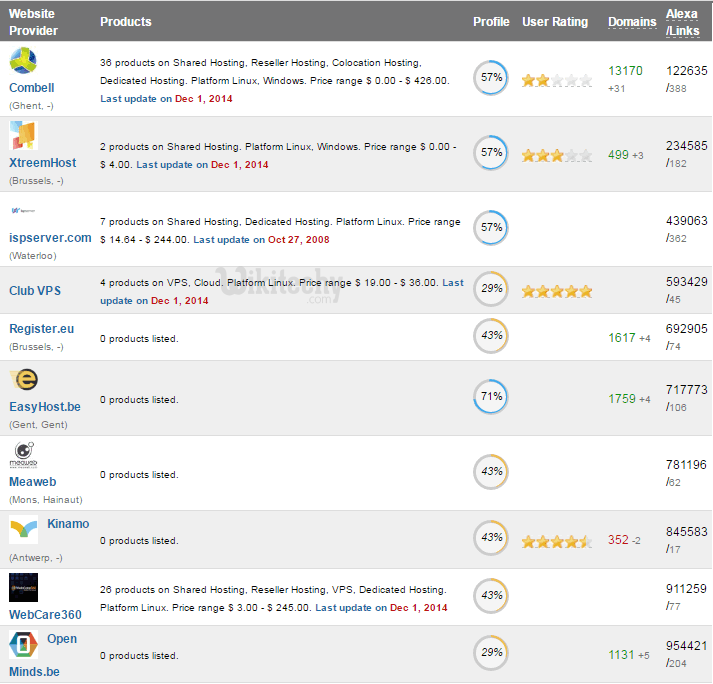The width and height of the screenshot is (713, 684).
Task: Click the Combell logo icon
Action: point(23,60)
